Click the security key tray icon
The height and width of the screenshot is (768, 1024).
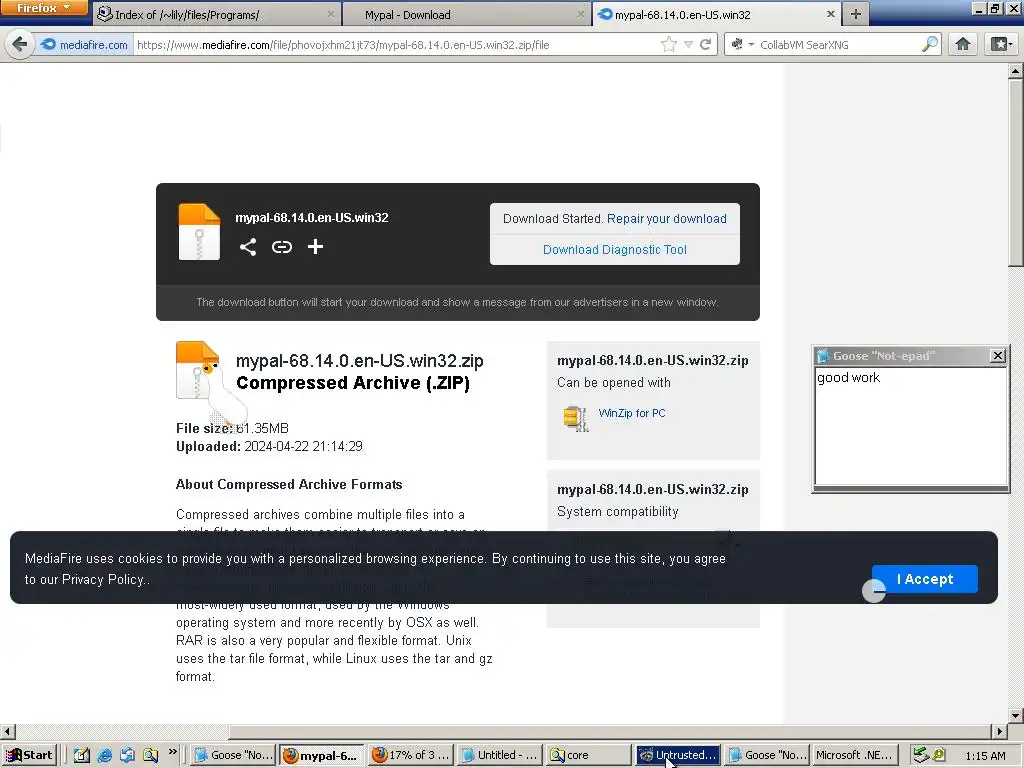(938, 755)
